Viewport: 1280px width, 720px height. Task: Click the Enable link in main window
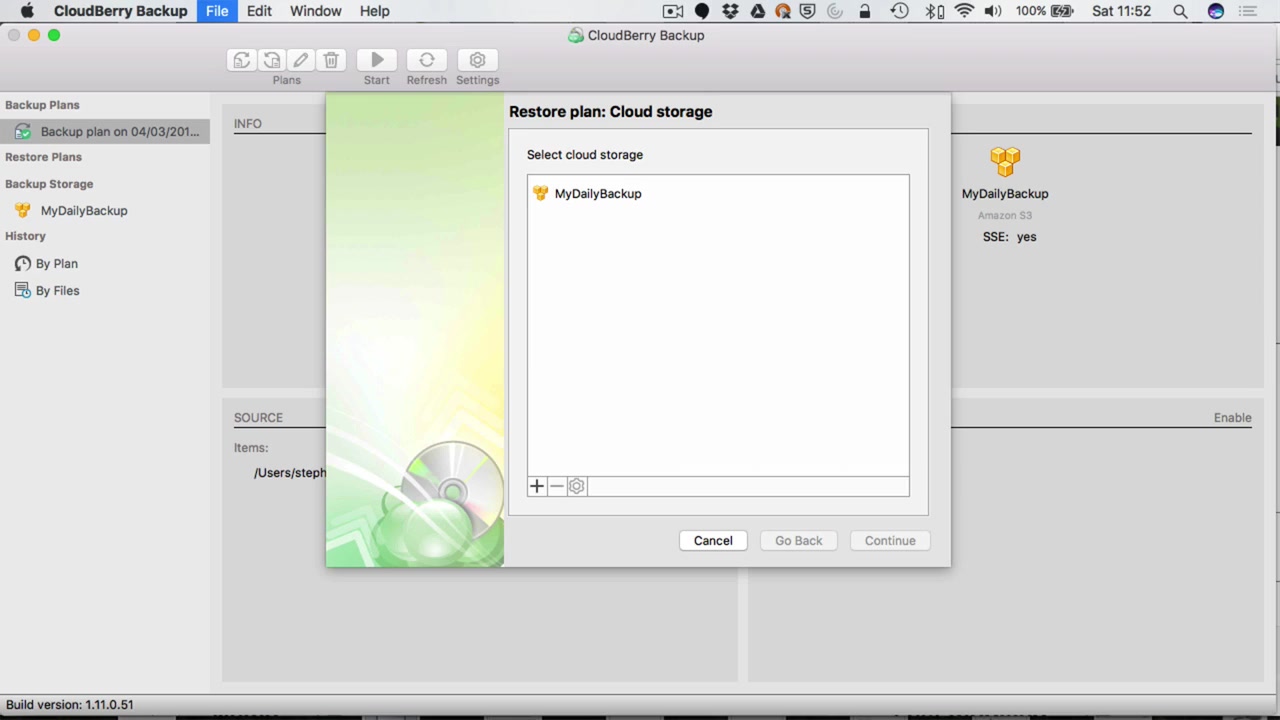1232,418
